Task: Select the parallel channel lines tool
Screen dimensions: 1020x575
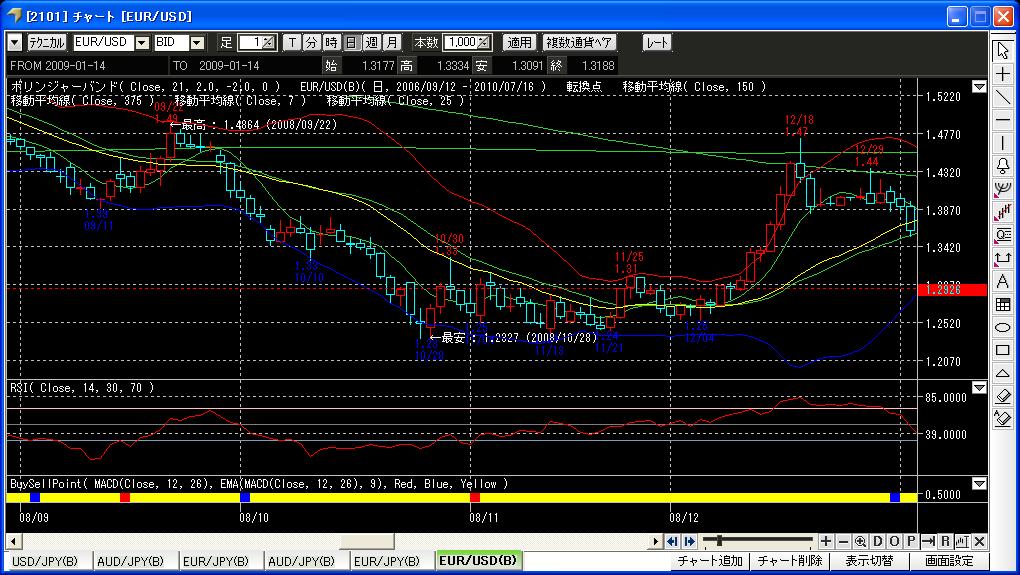Action: click(x=1002, y=212)
